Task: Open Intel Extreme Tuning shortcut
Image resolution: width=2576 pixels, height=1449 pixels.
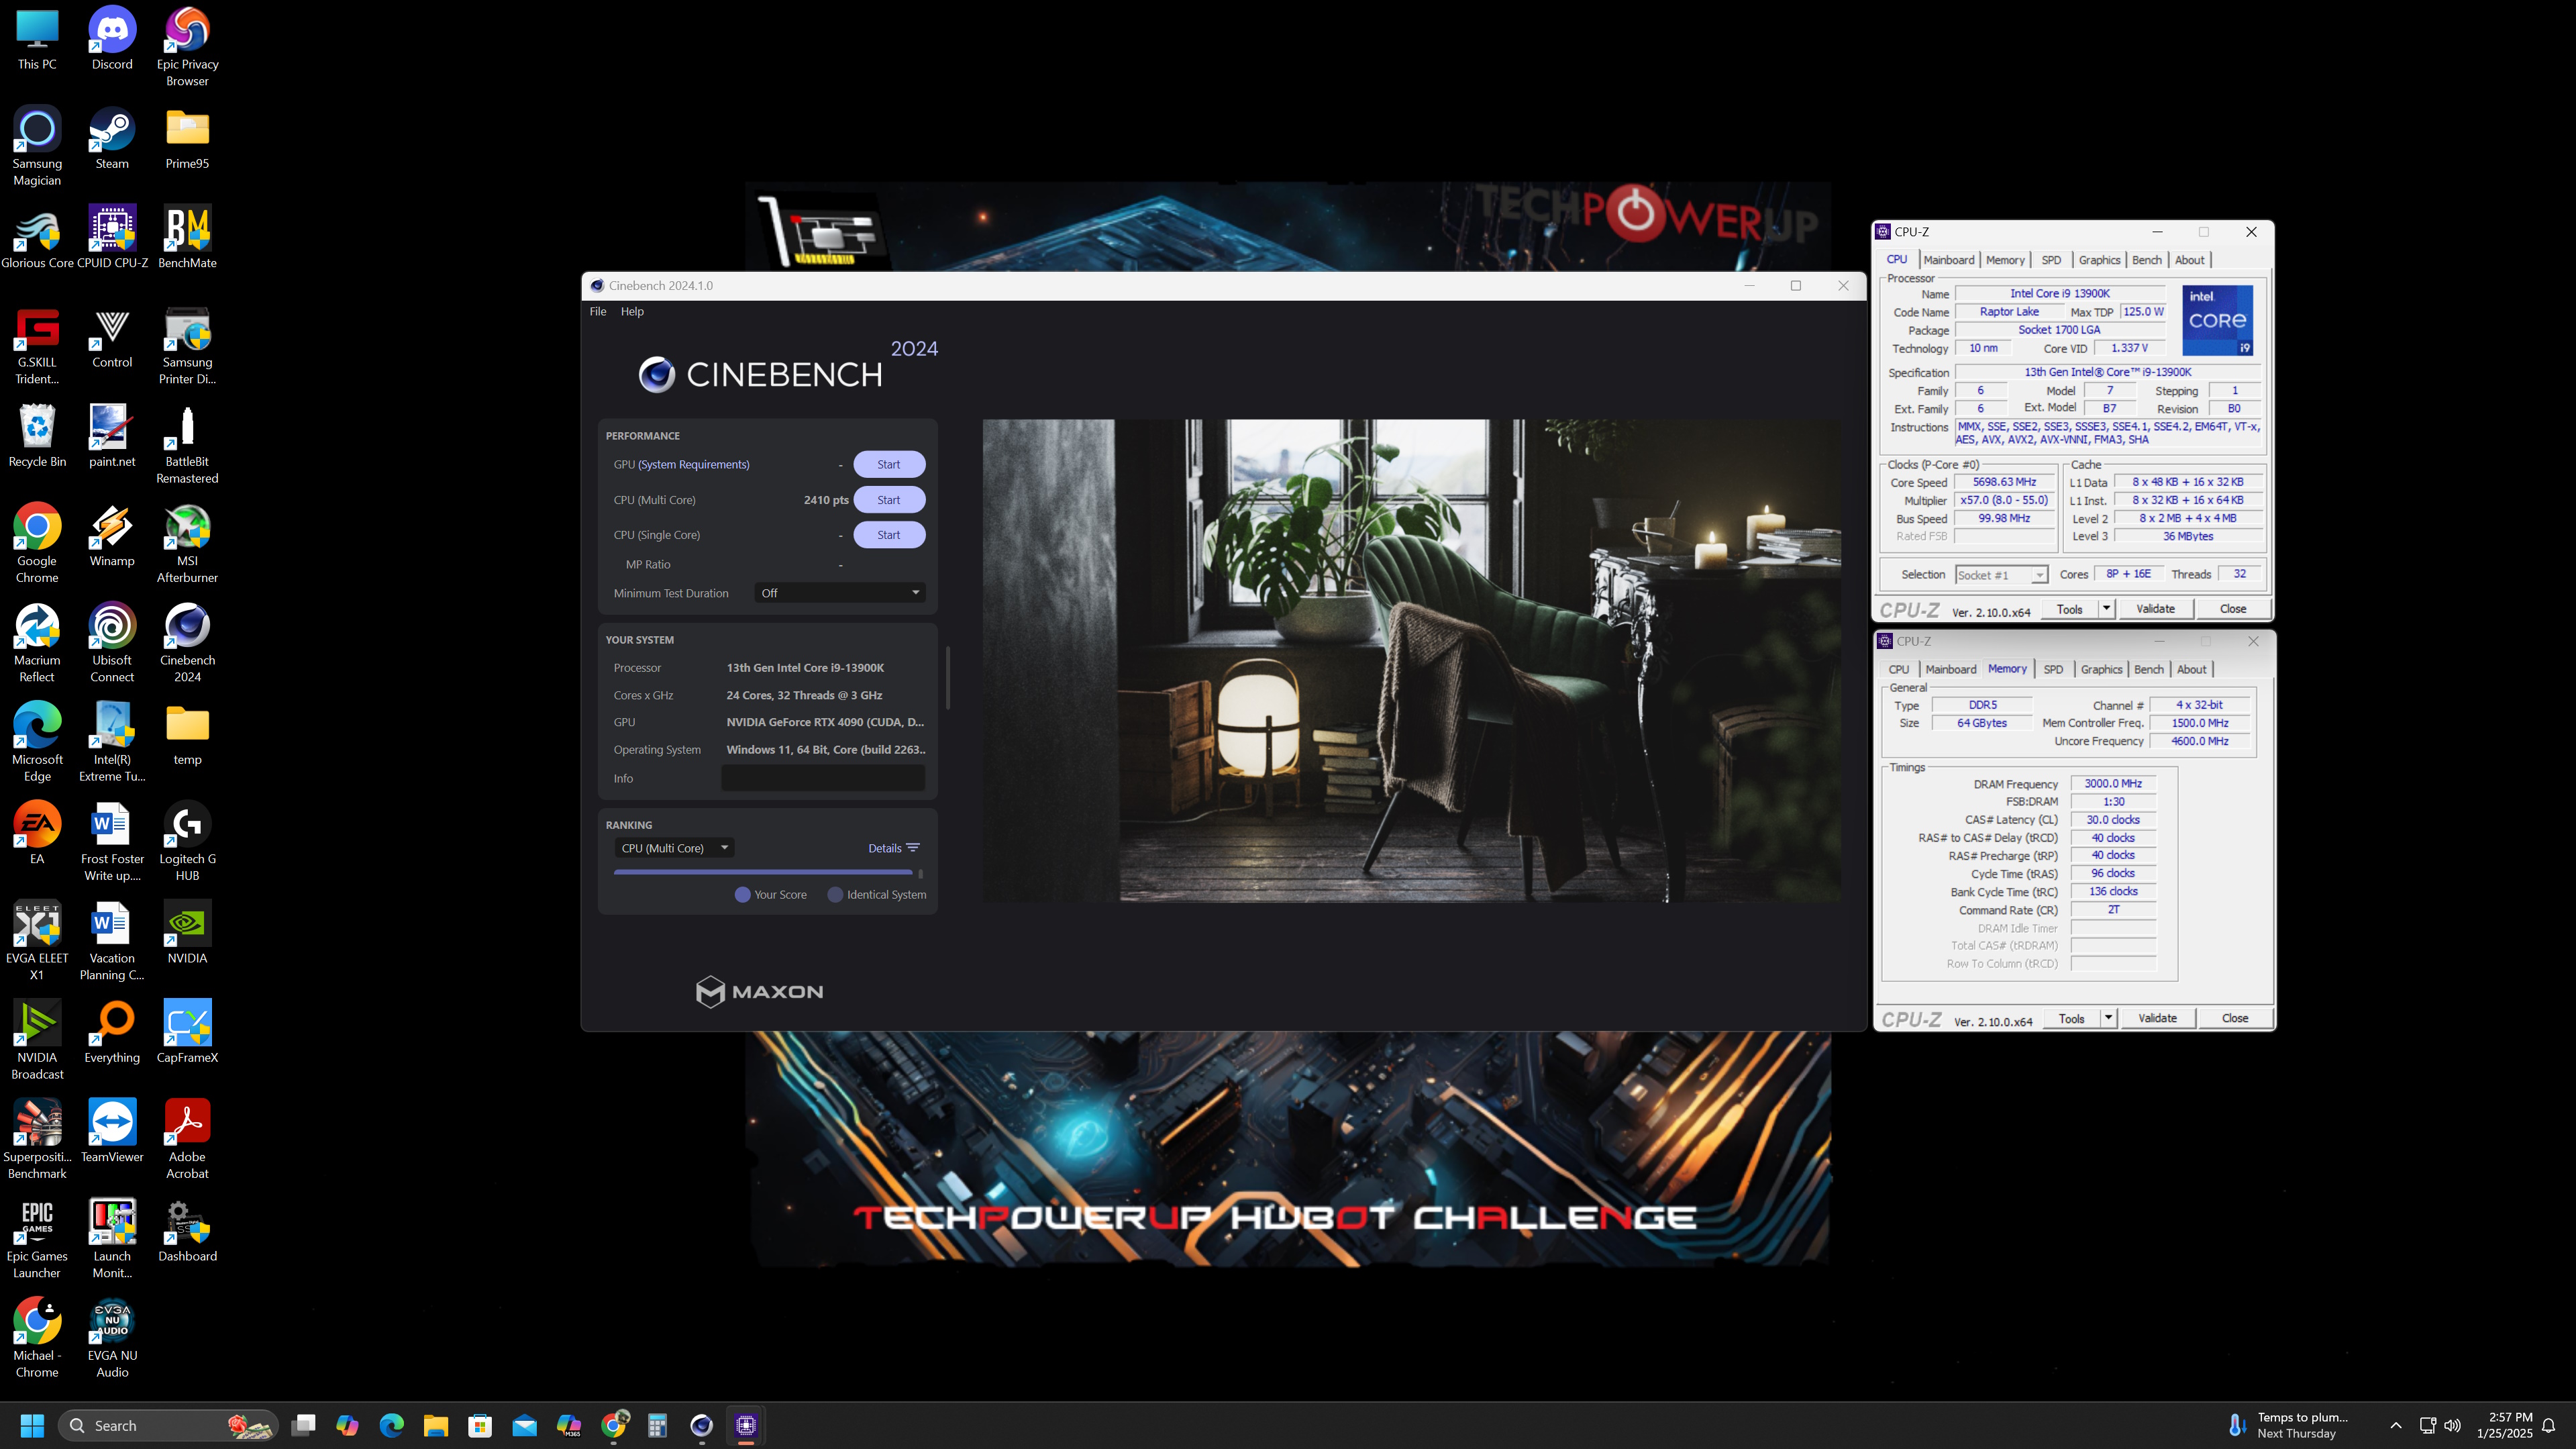Action: (x=112, y=741)
